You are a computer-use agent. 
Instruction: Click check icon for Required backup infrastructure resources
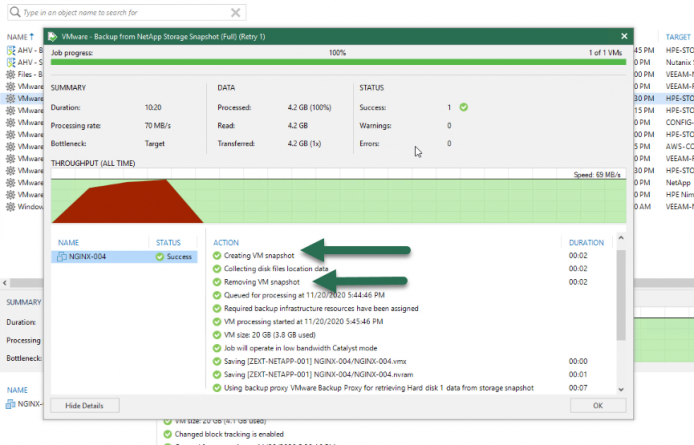coord(217,309)
